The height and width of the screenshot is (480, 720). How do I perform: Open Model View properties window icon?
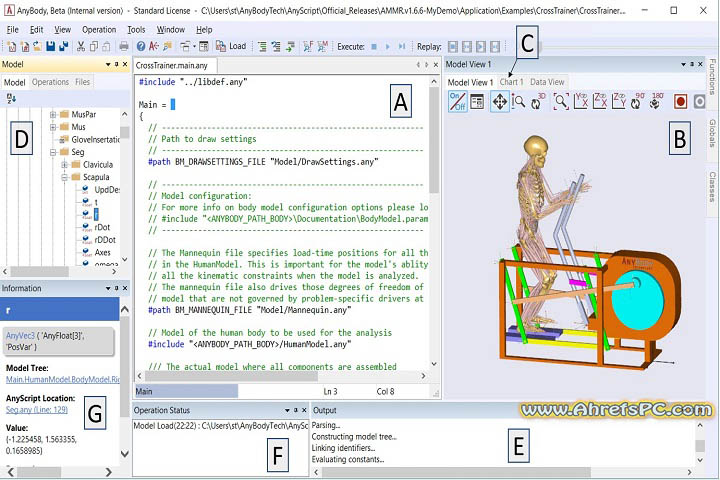(477, 102)
